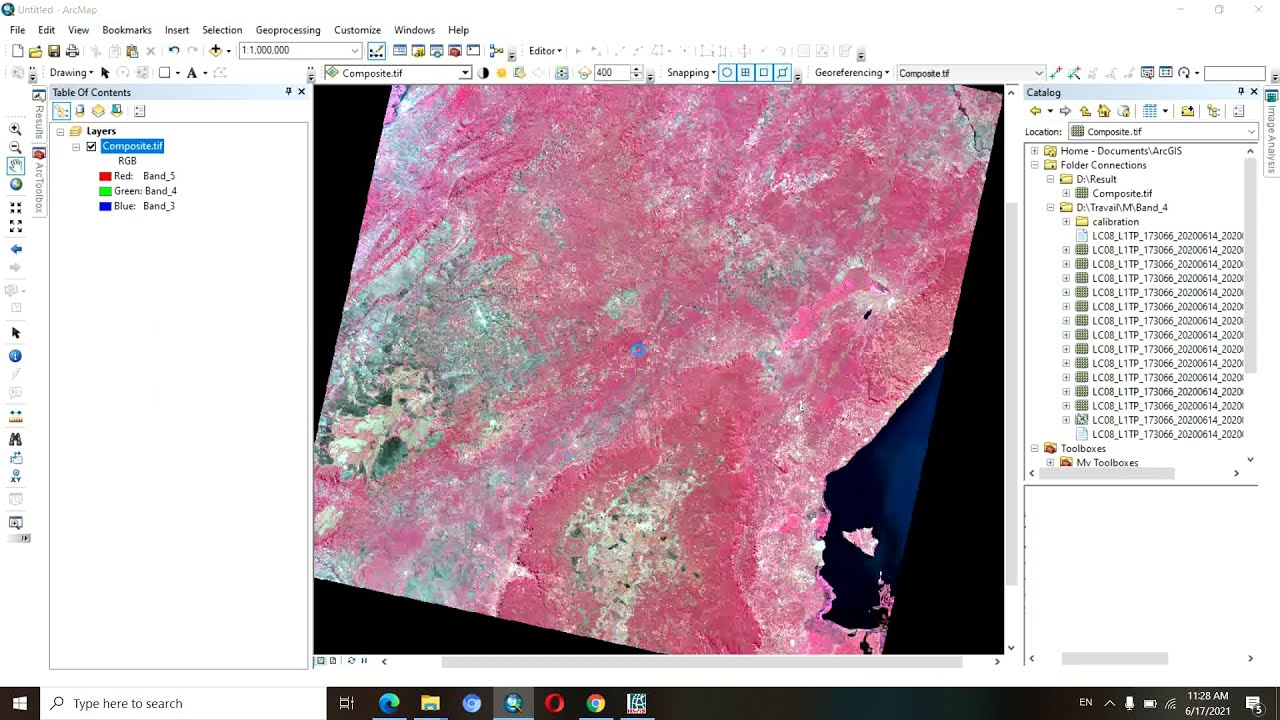This screenshot has height=720, width=1280.
Task: Click the Save document icon
Action: point(54,51)
